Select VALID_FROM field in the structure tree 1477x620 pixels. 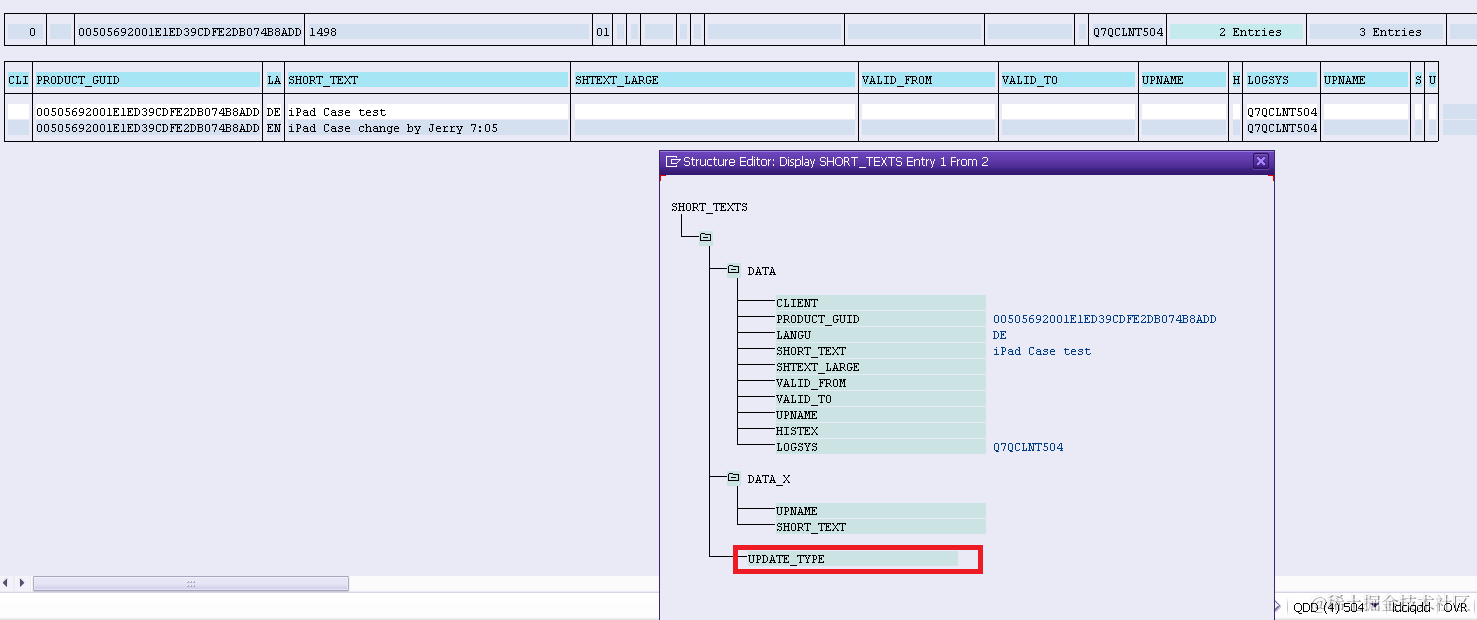pyautogui.click(x=880, y=383)
